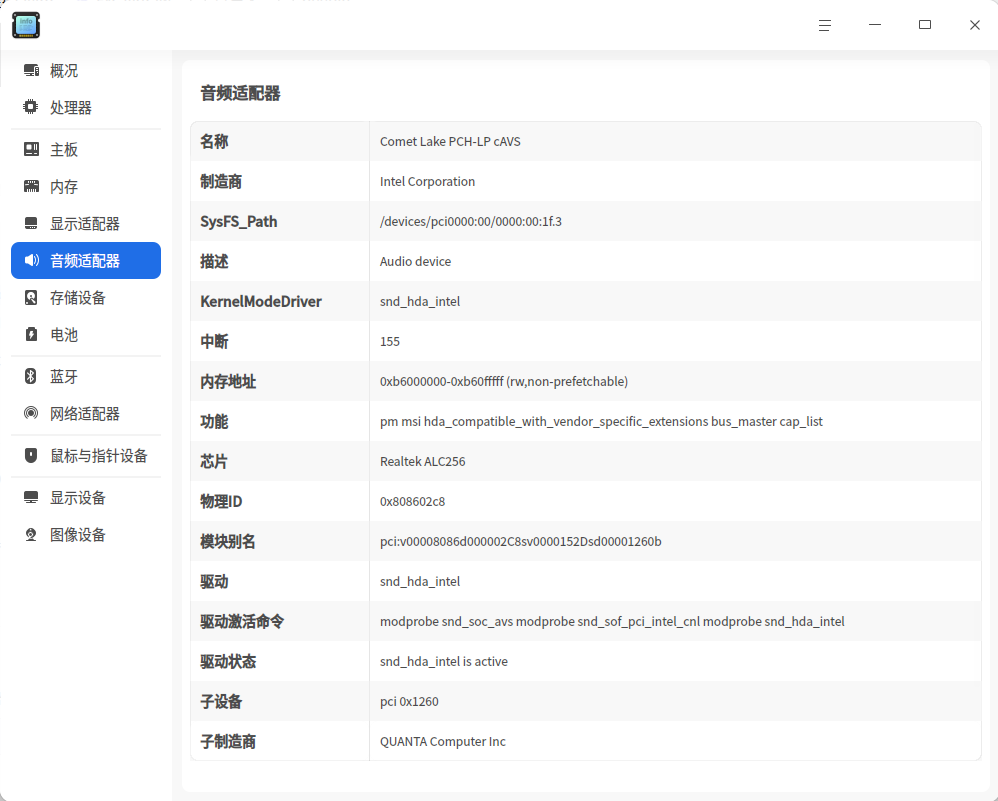Click the Realtek ALC256 chip value
Viewport: 998px width, 801px height.
423,461
